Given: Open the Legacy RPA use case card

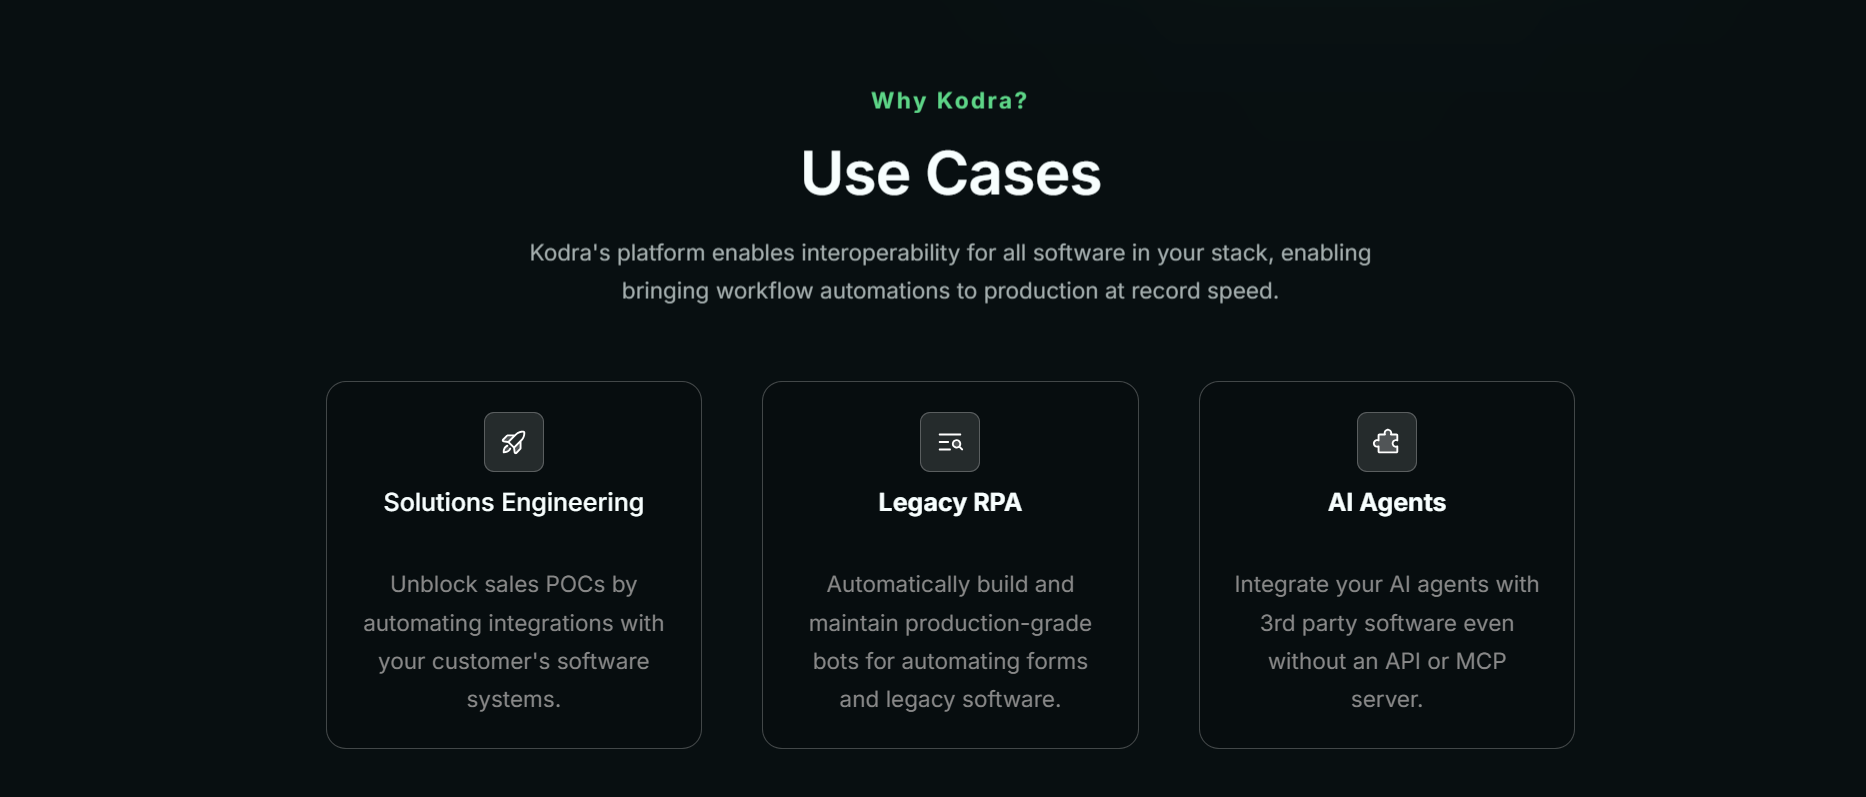Looking at the screenshot, I should click(x=950, y=565).
